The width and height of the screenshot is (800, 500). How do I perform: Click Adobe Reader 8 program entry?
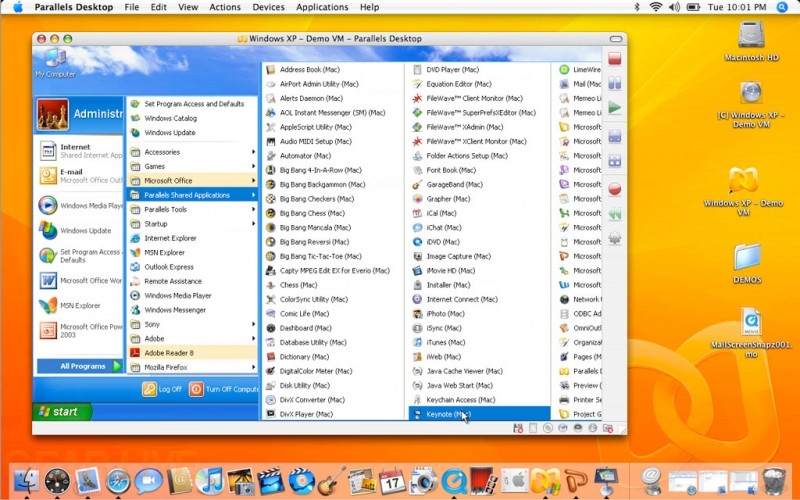pos(192,353)
